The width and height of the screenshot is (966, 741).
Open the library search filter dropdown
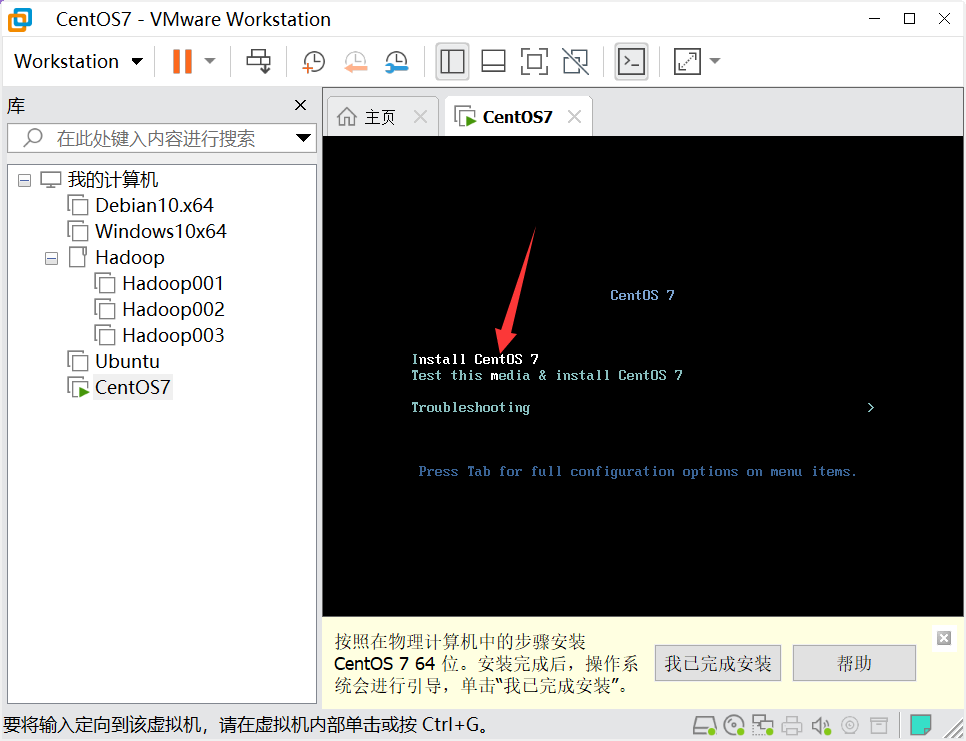[303, 138]
